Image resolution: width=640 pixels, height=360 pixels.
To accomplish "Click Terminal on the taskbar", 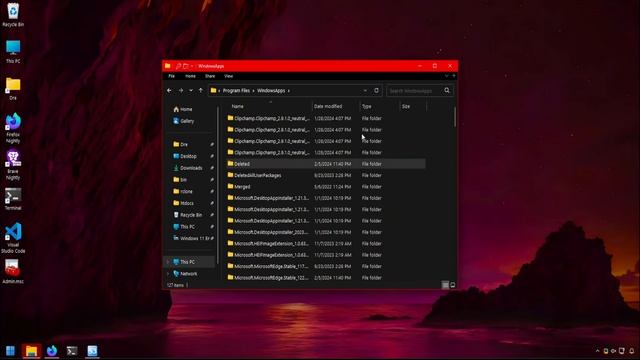I will (72, 351).
